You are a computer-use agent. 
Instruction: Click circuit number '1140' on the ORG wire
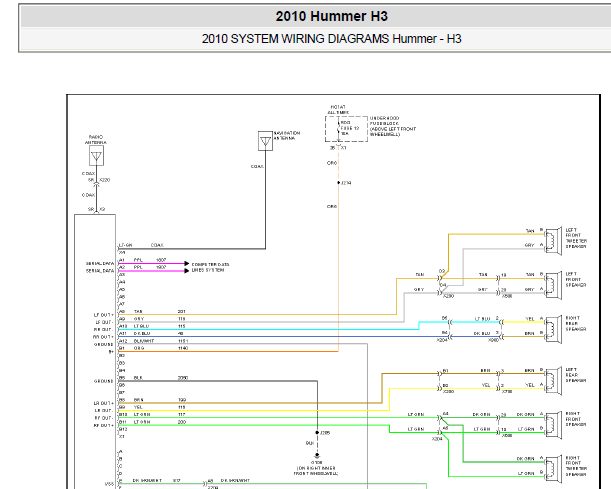[x=183, y=348]
